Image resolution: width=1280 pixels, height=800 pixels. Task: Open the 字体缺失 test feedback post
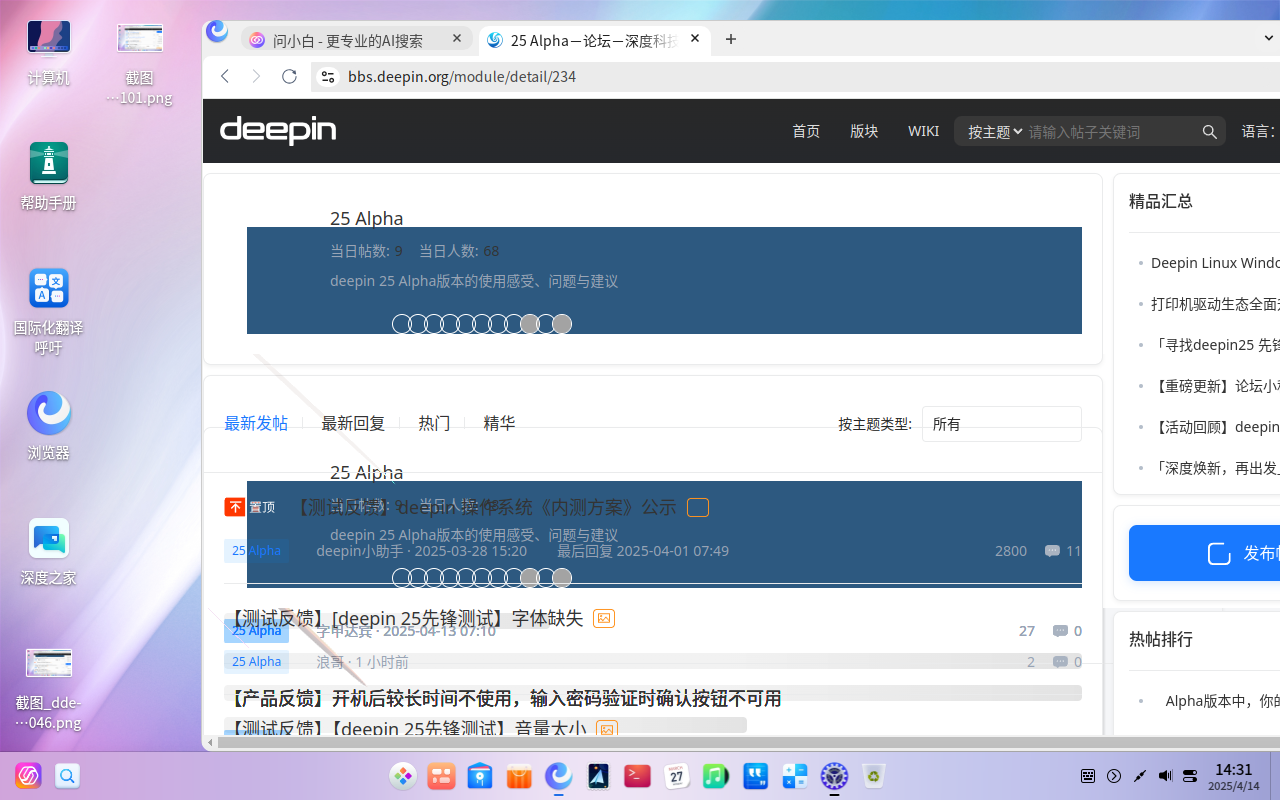(406, 618)
